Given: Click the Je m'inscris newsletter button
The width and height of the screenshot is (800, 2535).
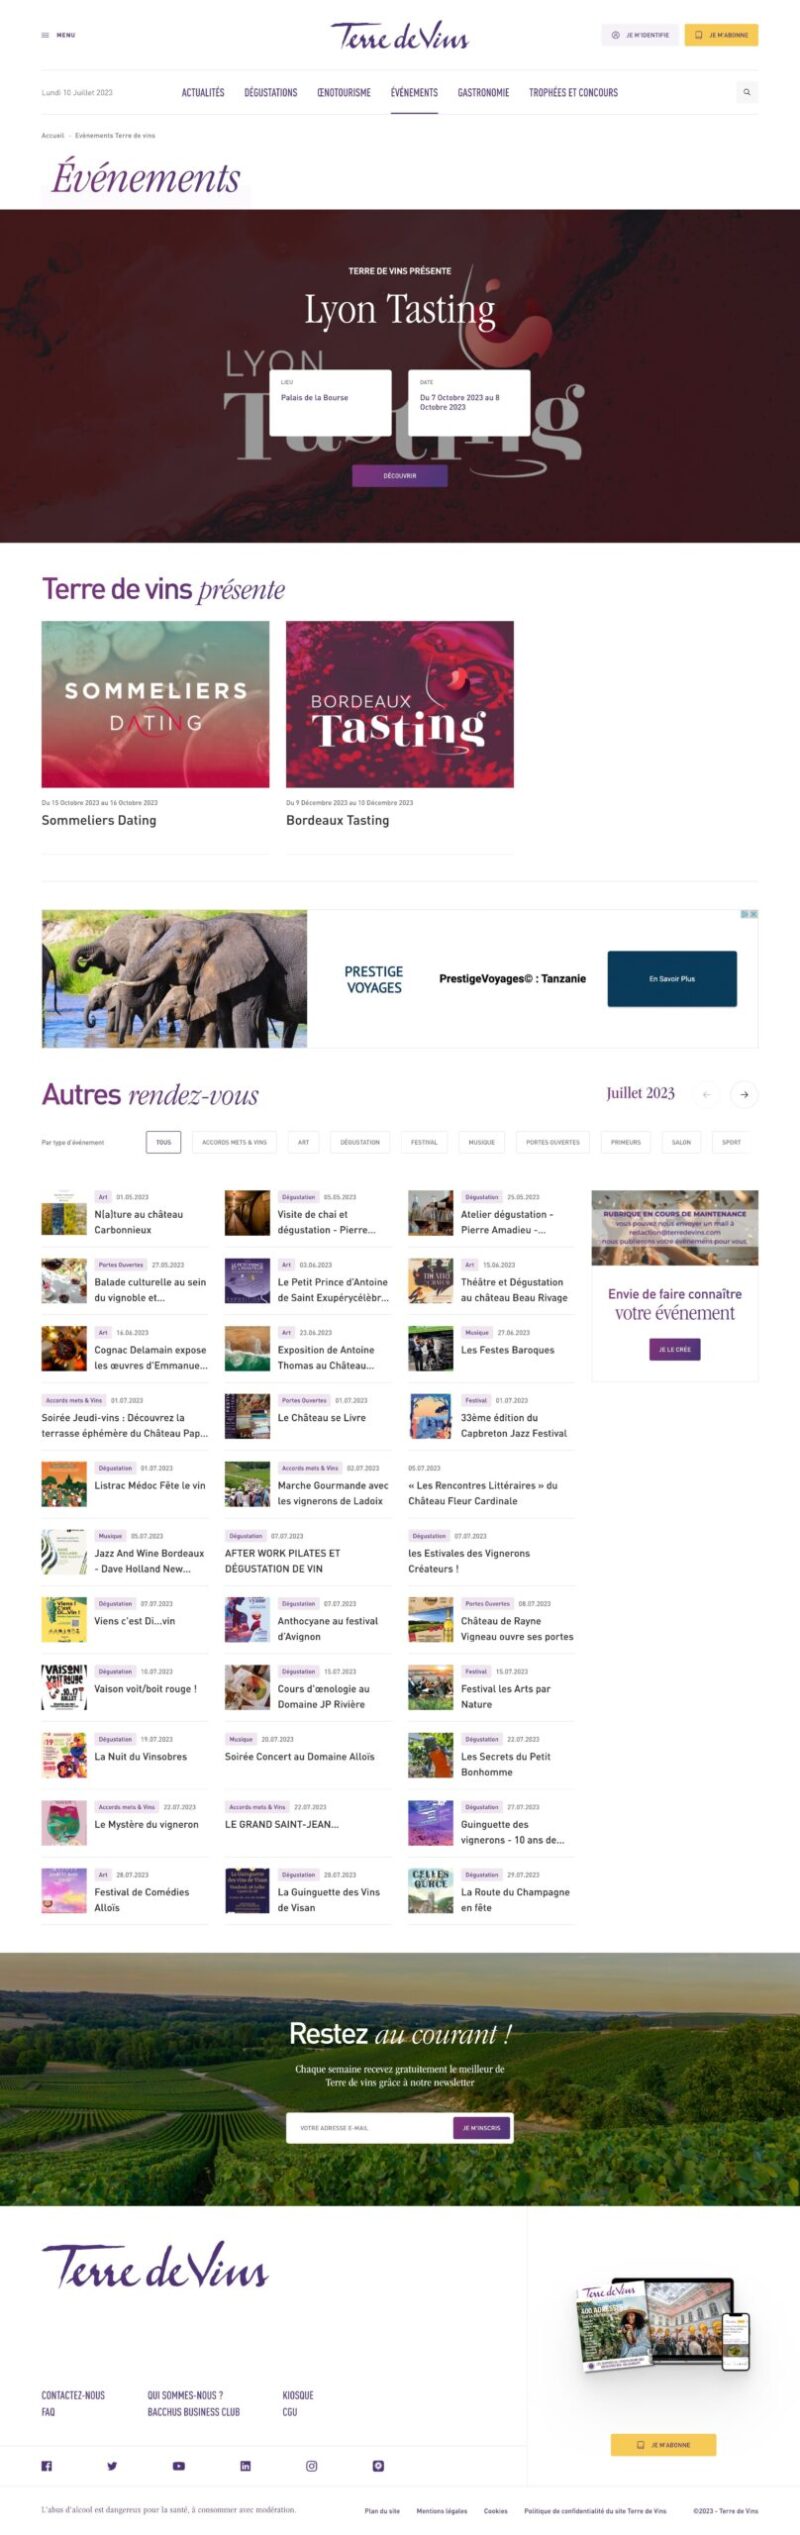Looking at the screenshot, I should pos(482,2127).
